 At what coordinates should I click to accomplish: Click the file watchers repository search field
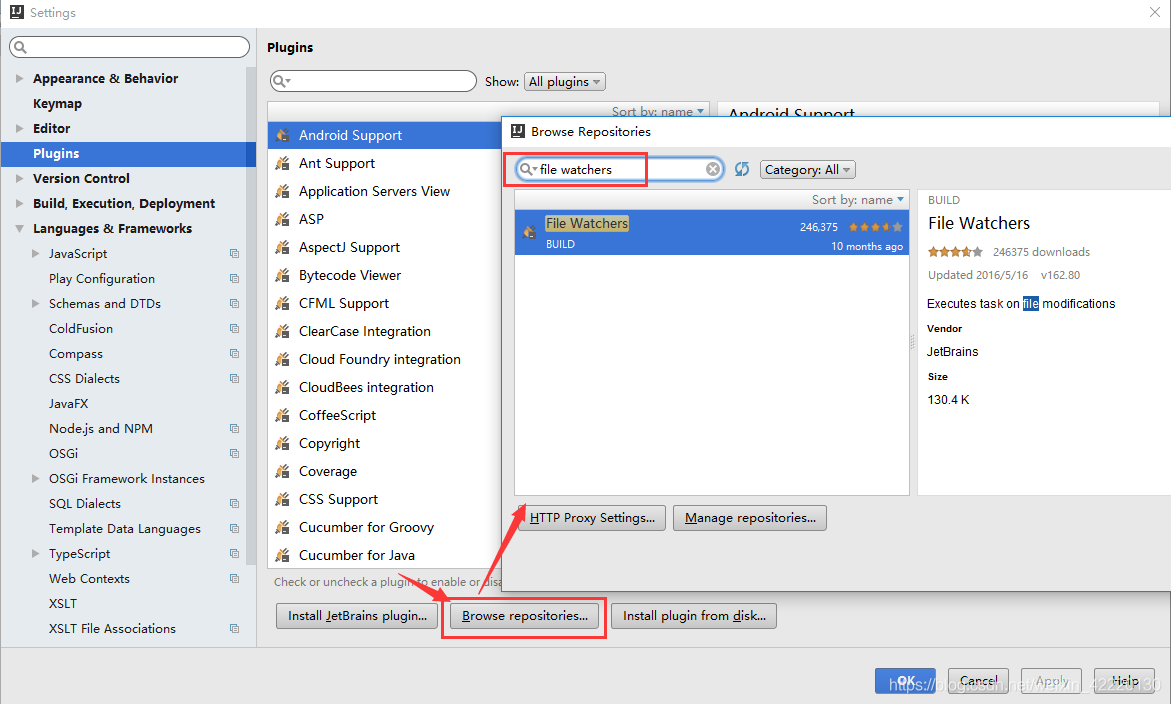point(620,169)
